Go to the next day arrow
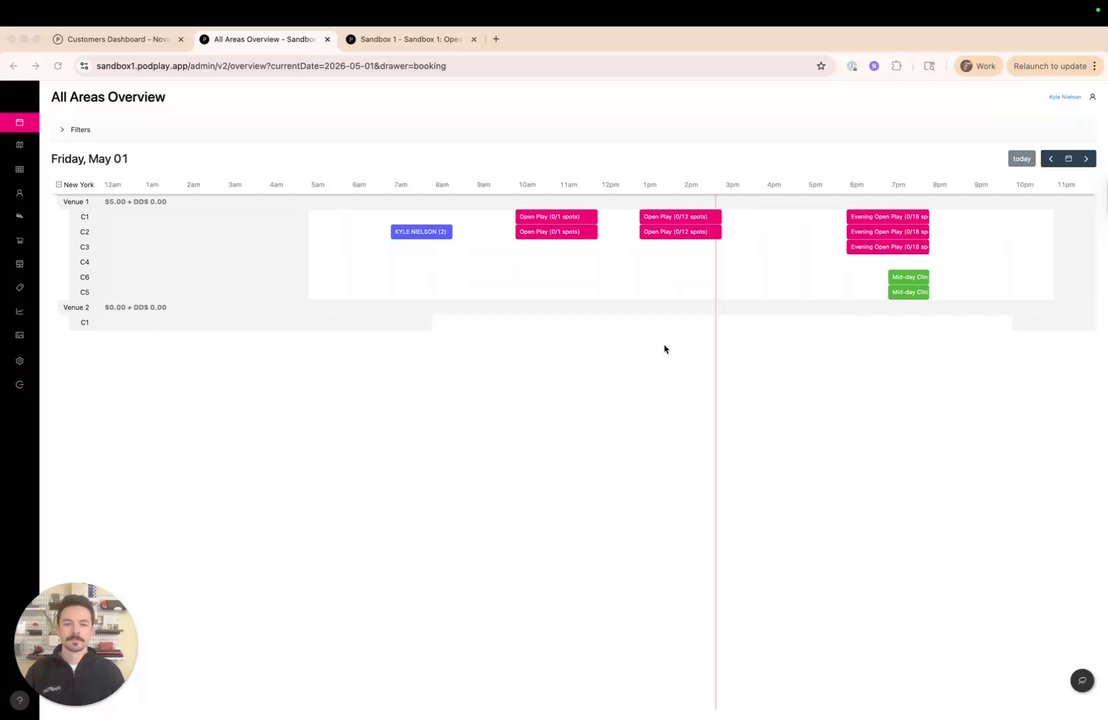Screen dimensions: 1108x720 (x=1086, y=159)
